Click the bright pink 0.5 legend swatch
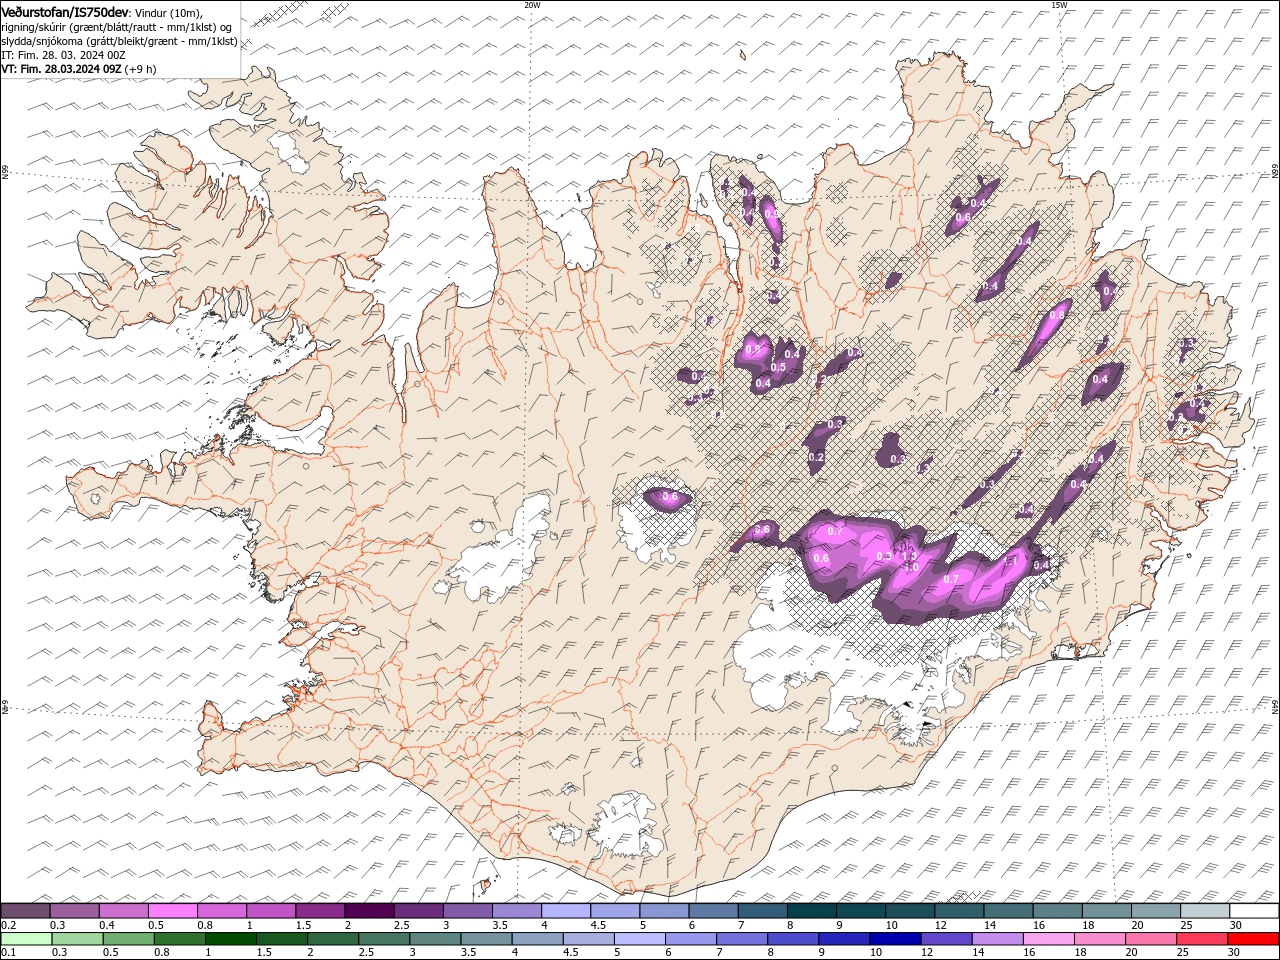The image size is (1280, 960). pos(172,911)
